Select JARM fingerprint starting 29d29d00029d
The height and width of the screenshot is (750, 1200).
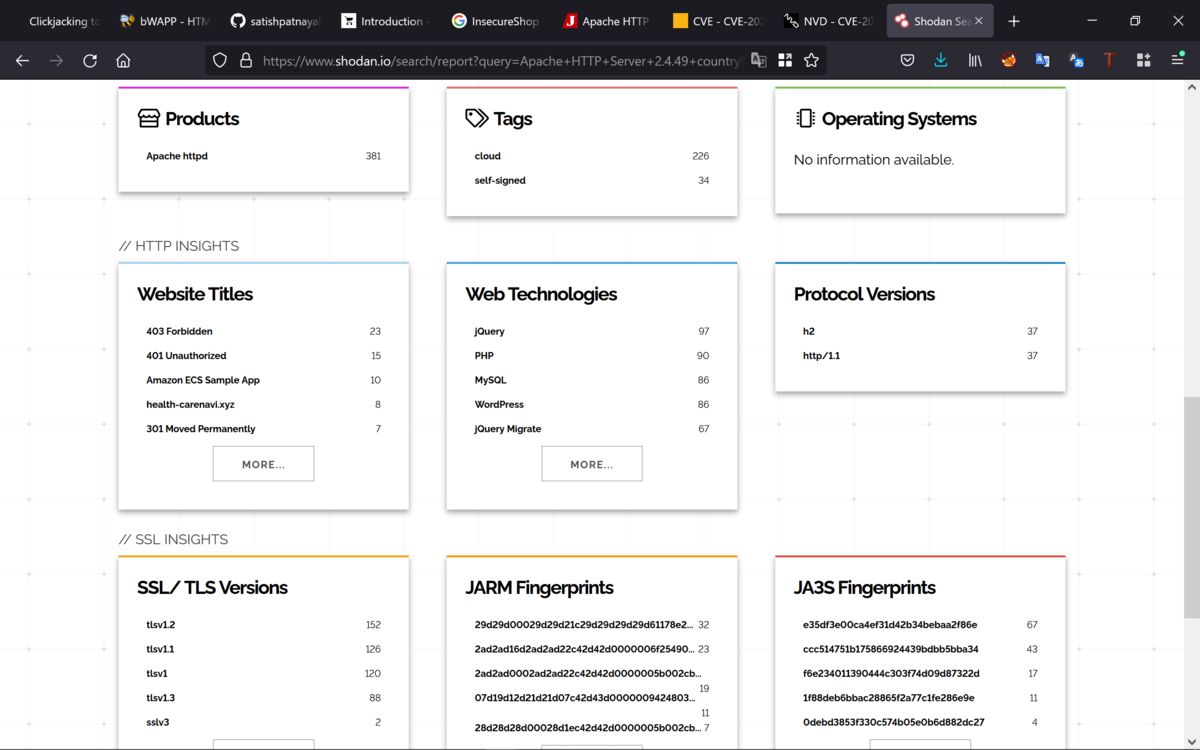pyautogui.click(x=584, y=625)
